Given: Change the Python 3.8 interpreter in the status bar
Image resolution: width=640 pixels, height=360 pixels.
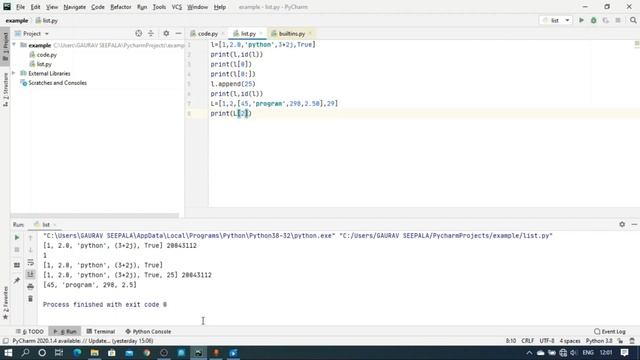Looking at the screenshot, I should point(599,341).
